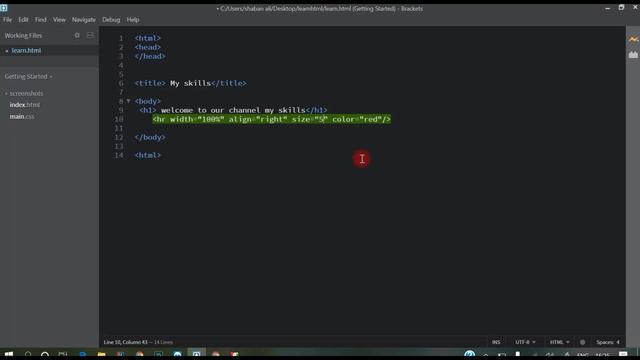Click the indent size value 4
The height and width of the screenshot is (360, 640).
[x=618, y=342]
